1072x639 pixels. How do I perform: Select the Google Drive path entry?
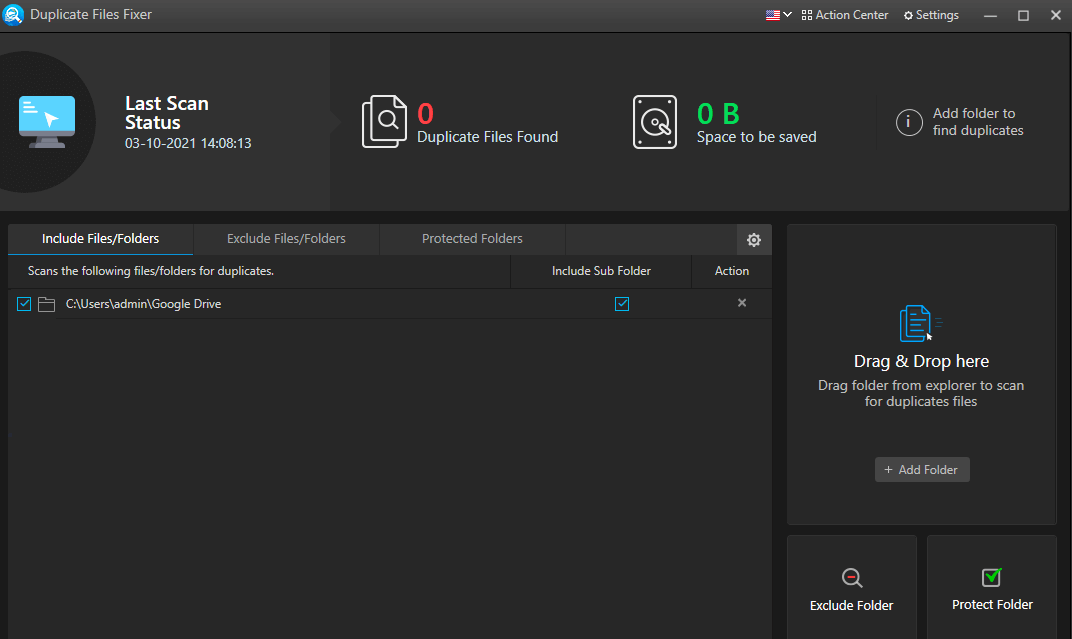[x=143, y=303]
